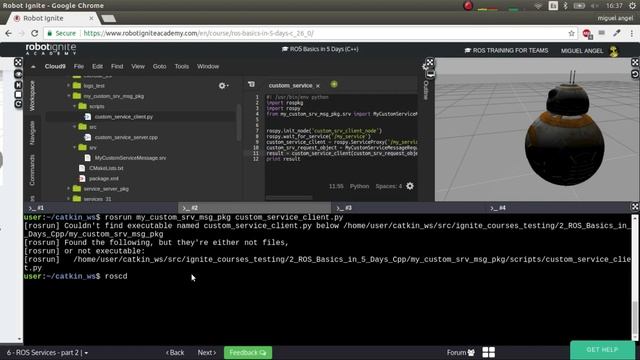Viewport: 640px width, 360px height.
Task: Open the Tools menu
Action: pyautogui.click(x=182, y=67)
